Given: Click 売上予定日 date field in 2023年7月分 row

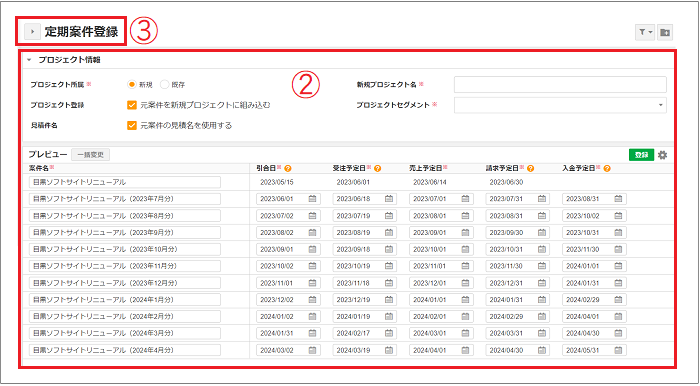Looking at the screenshot, I should coord(441,199).
